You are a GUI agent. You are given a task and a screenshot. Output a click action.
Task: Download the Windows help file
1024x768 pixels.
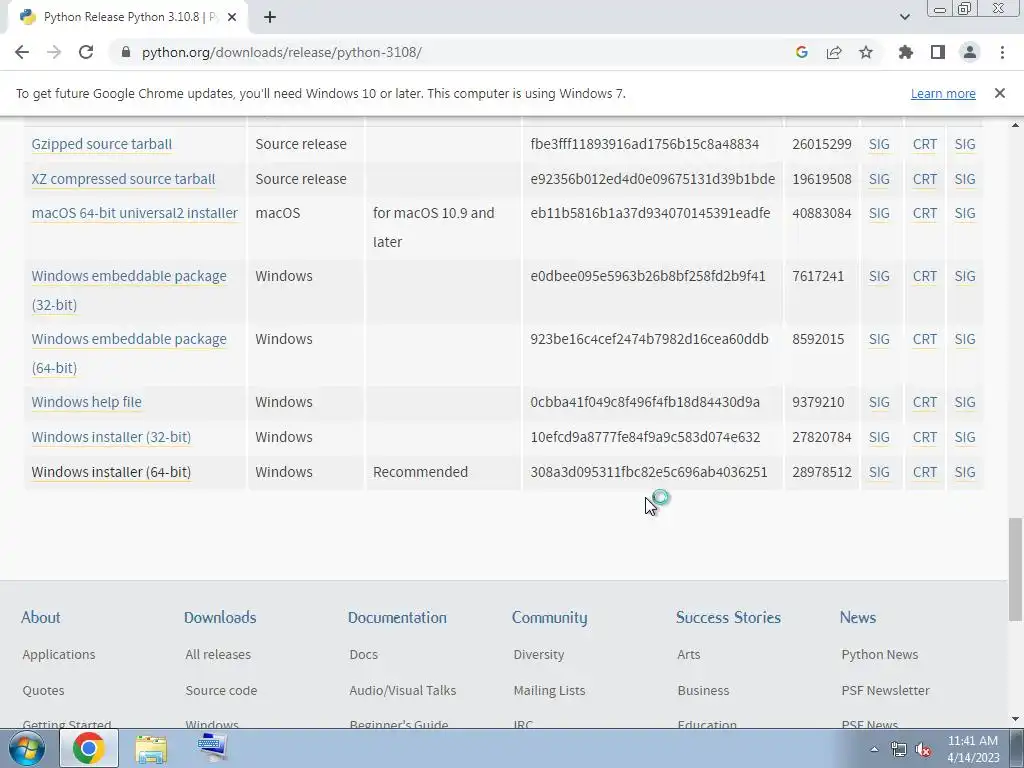(x=86, y=402)
